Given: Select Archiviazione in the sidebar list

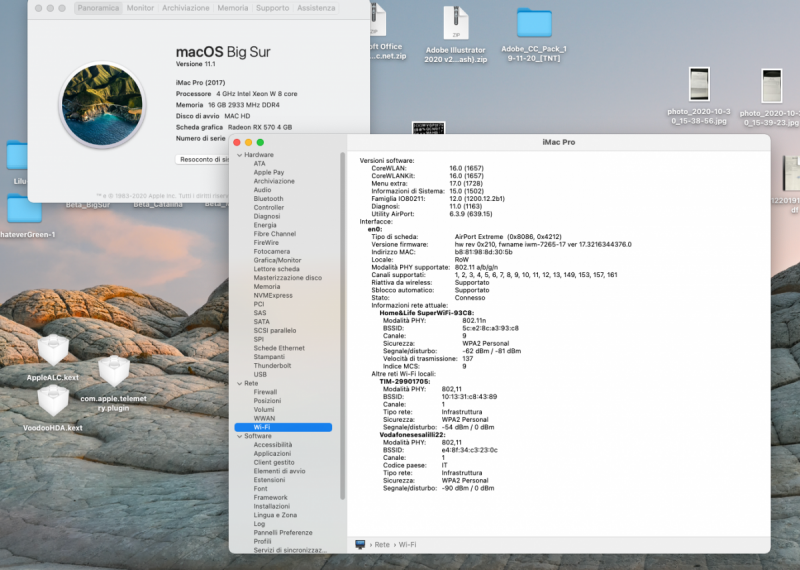Looking at the screenshot, I should pyautogui.click(x=274, y=181).
